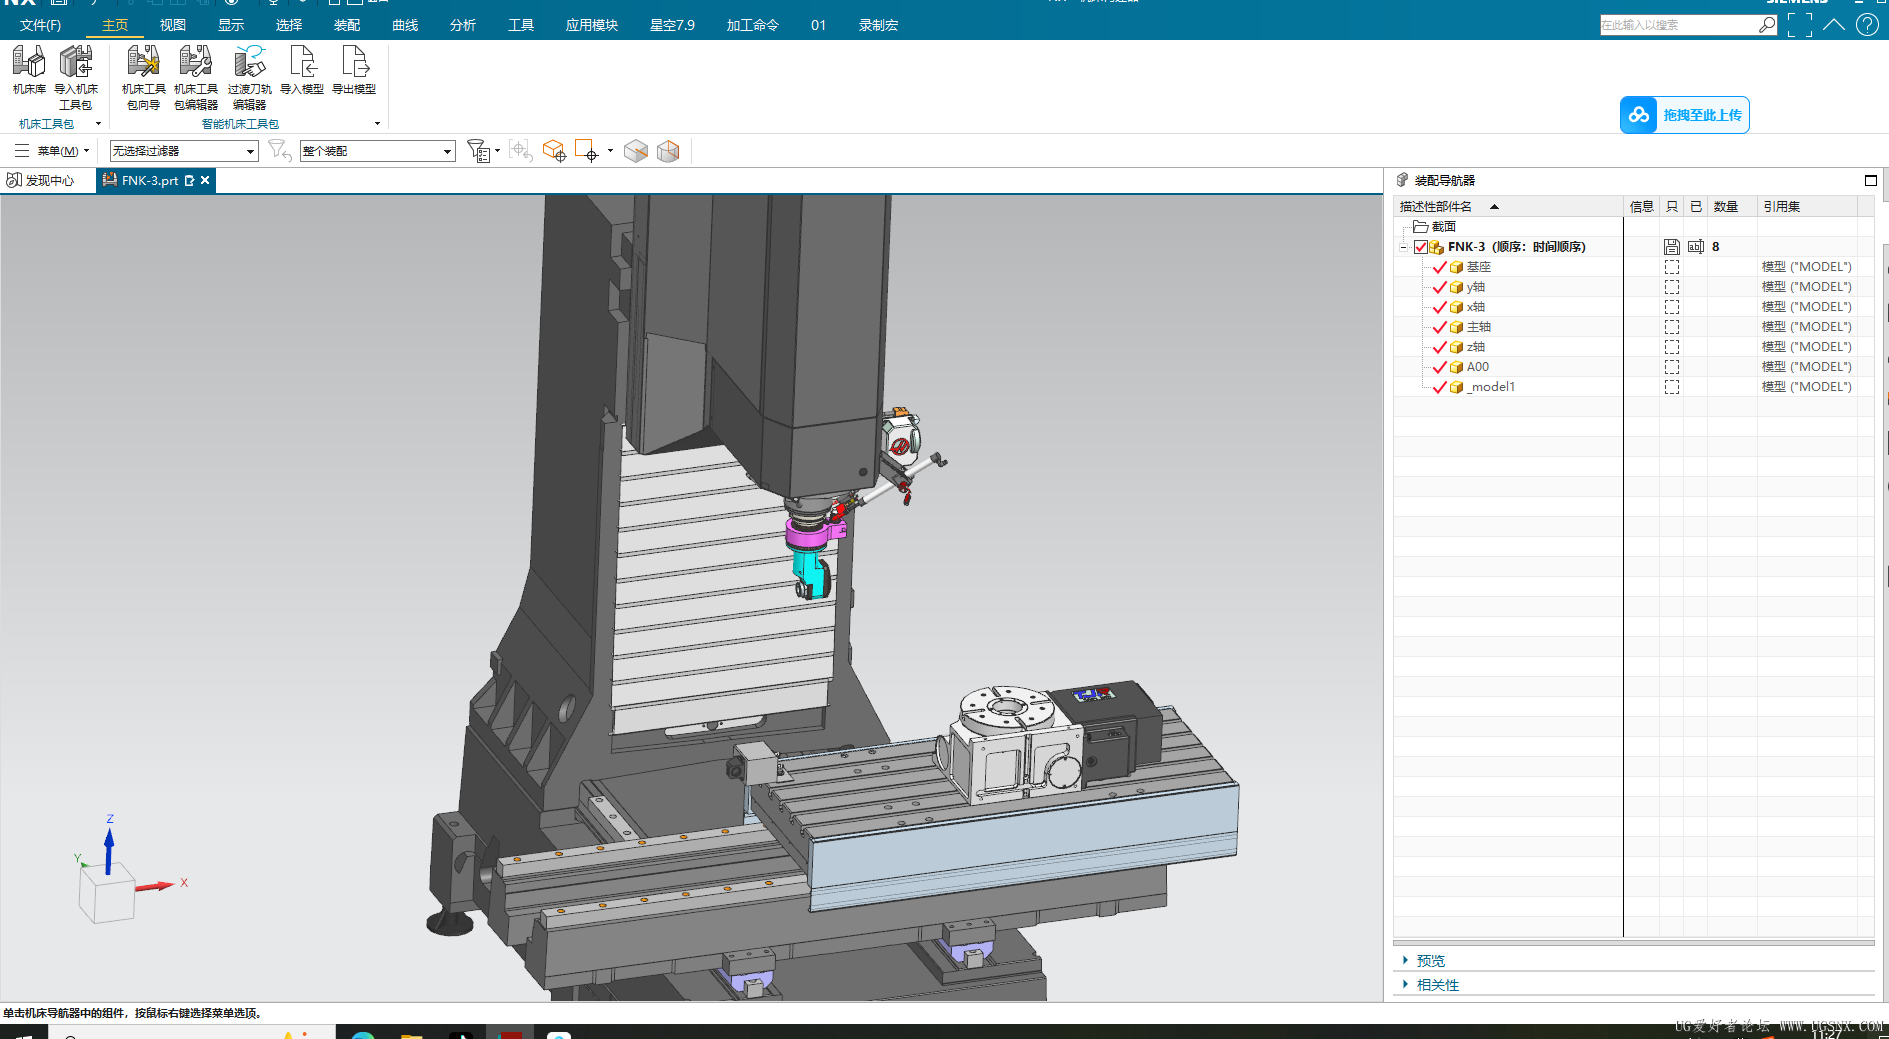Toggle visibility checkmark of A00 component

pyautogui.click(x=1440, y=367)
